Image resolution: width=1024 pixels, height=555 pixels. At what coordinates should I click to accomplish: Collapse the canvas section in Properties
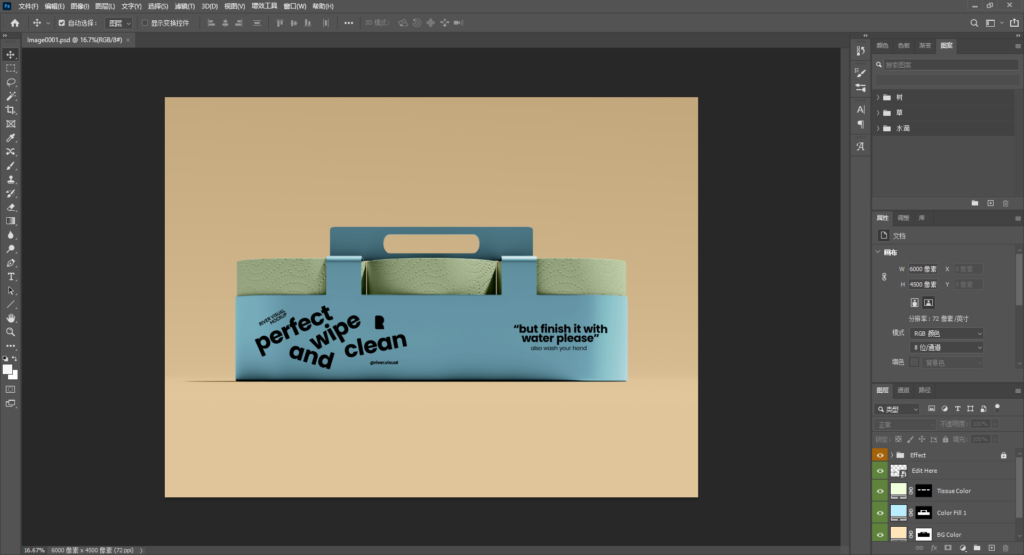tap(878, 252)
